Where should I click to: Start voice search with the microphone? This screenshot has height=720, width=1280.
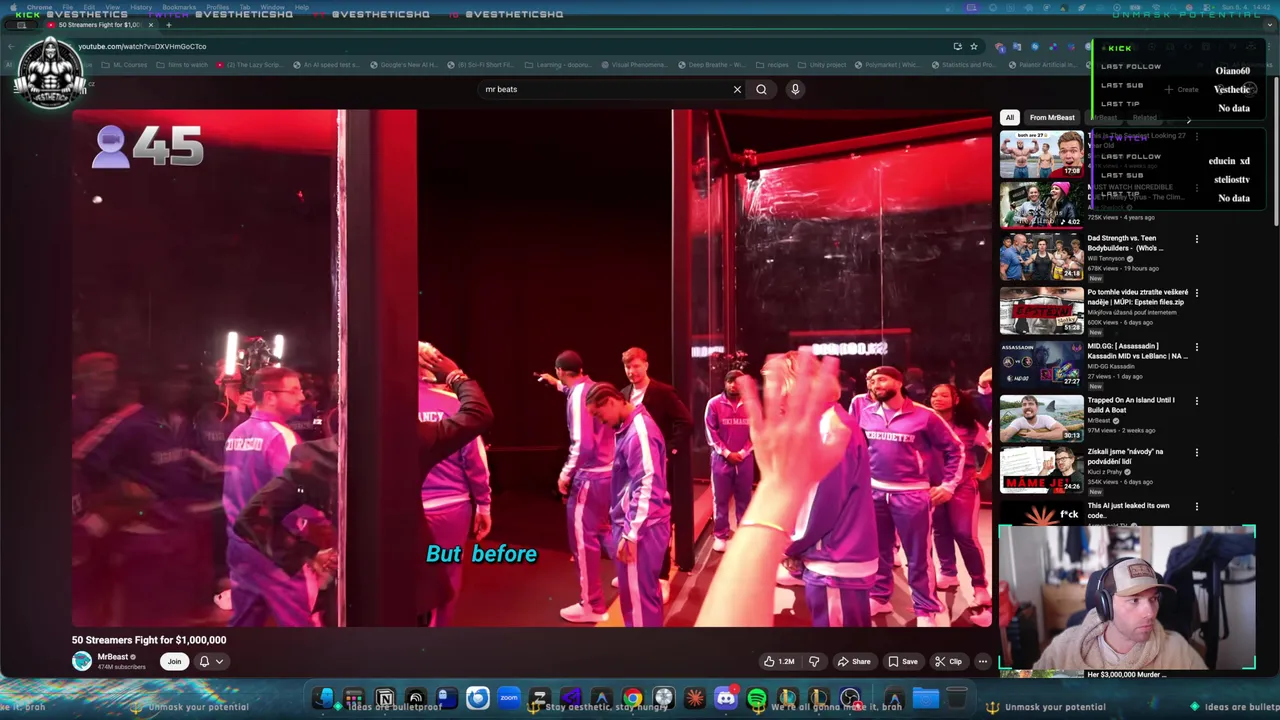pyautogui.click(x=795, y=89)
